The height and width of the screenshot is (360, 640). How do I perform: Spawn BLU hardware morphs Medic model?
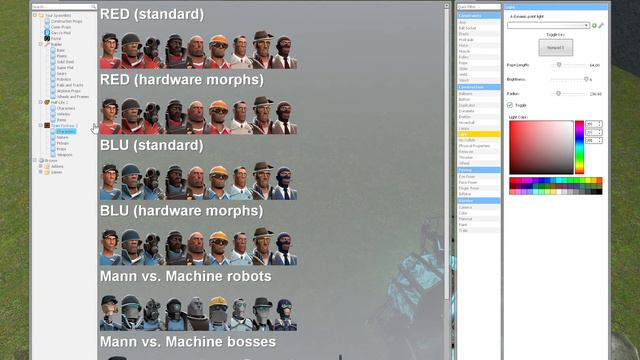click(242, 247)
